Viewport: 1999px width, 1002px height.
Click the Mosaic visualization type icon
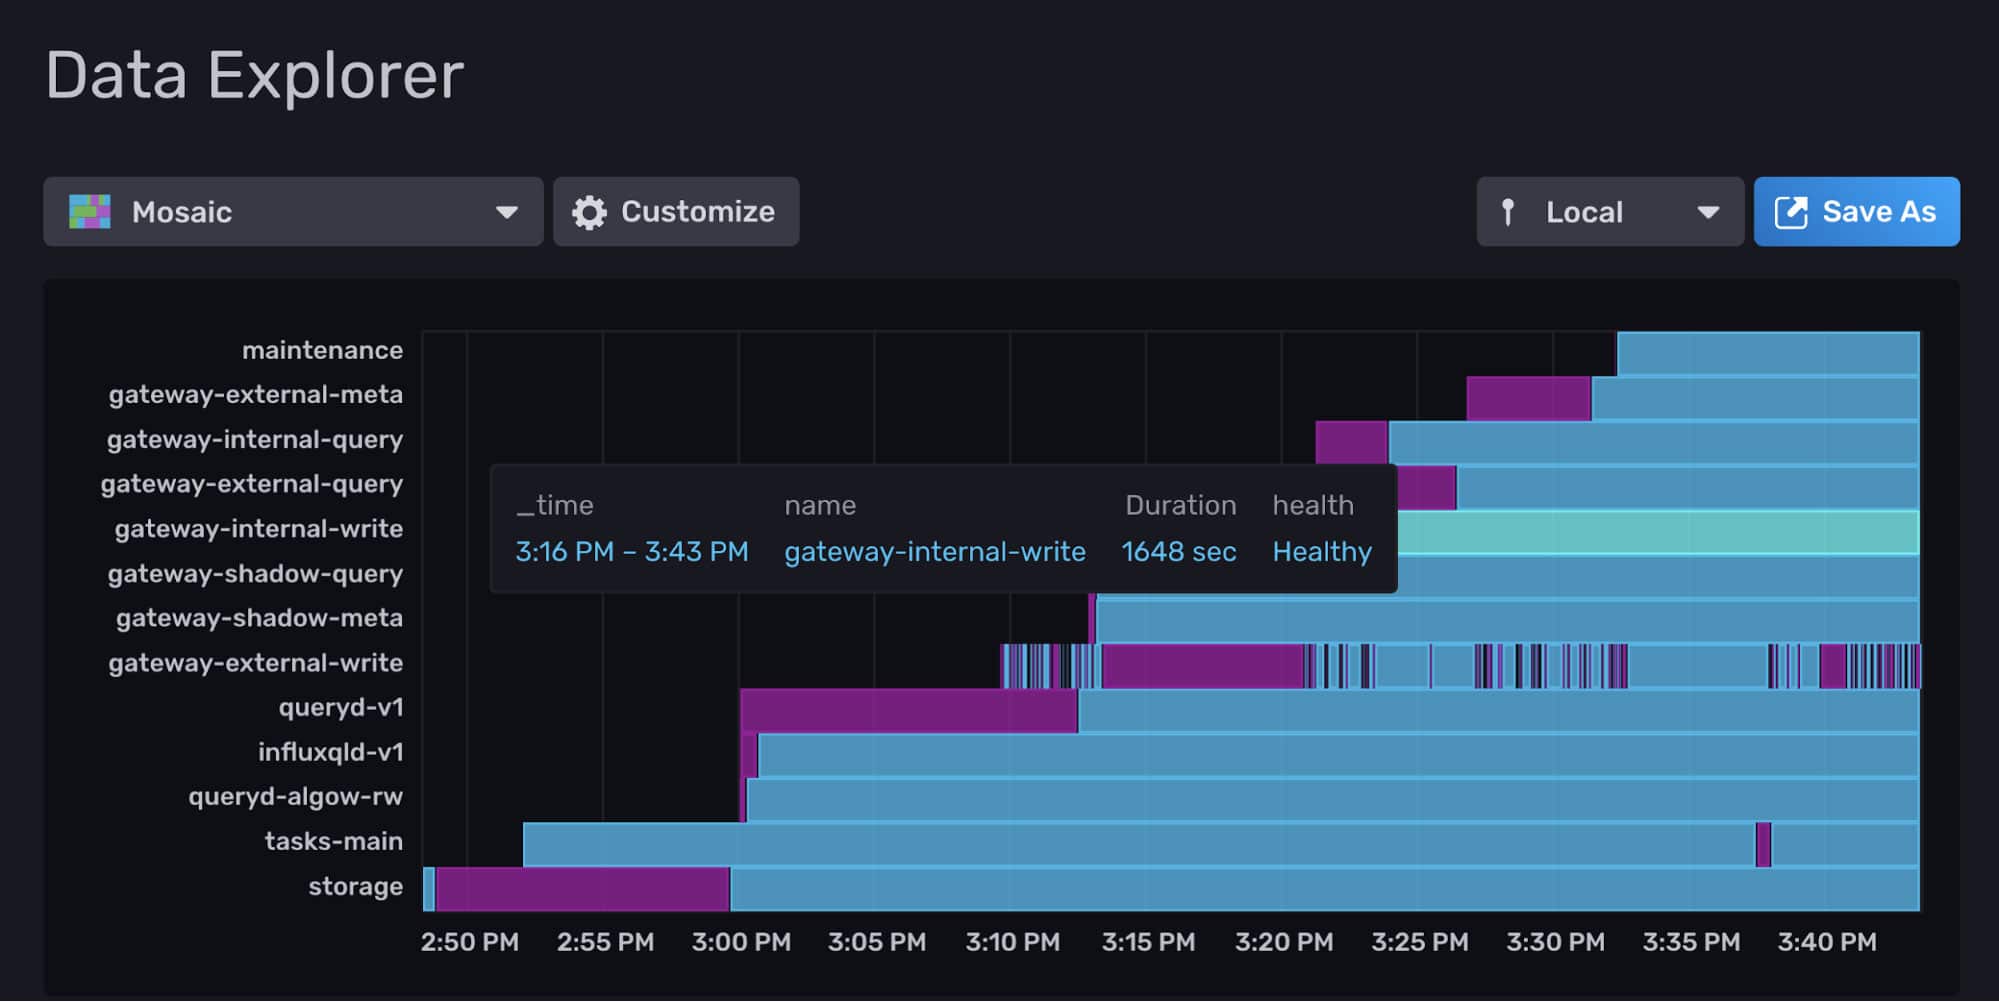click(x=89, y=212)
